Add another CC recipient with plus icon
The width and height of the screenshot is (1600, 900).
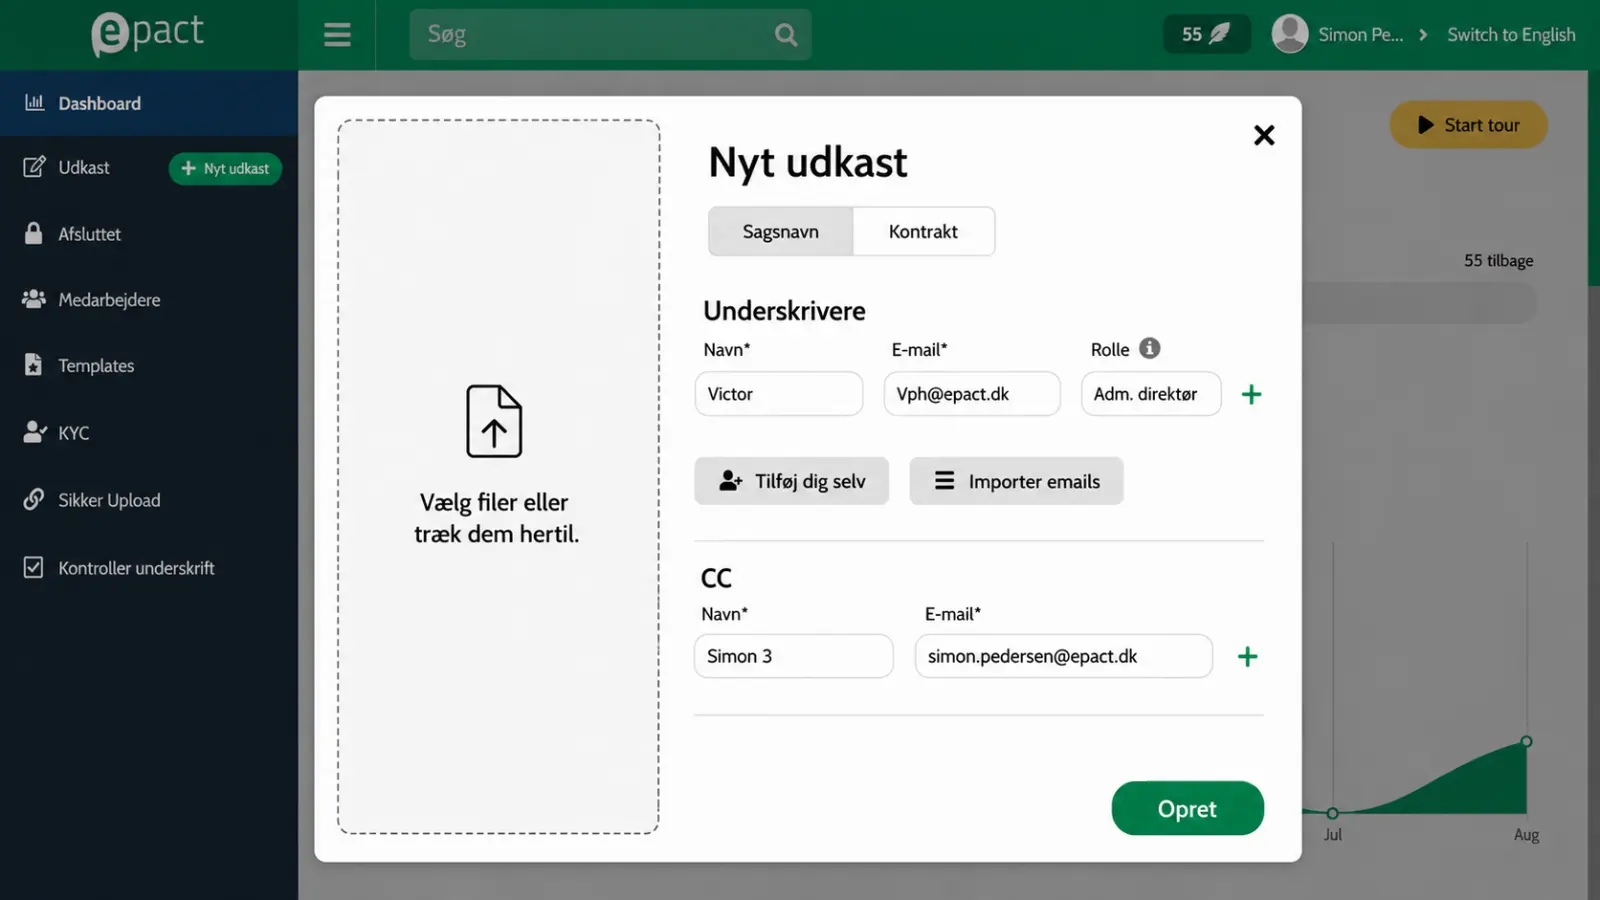pos(1247,657)
